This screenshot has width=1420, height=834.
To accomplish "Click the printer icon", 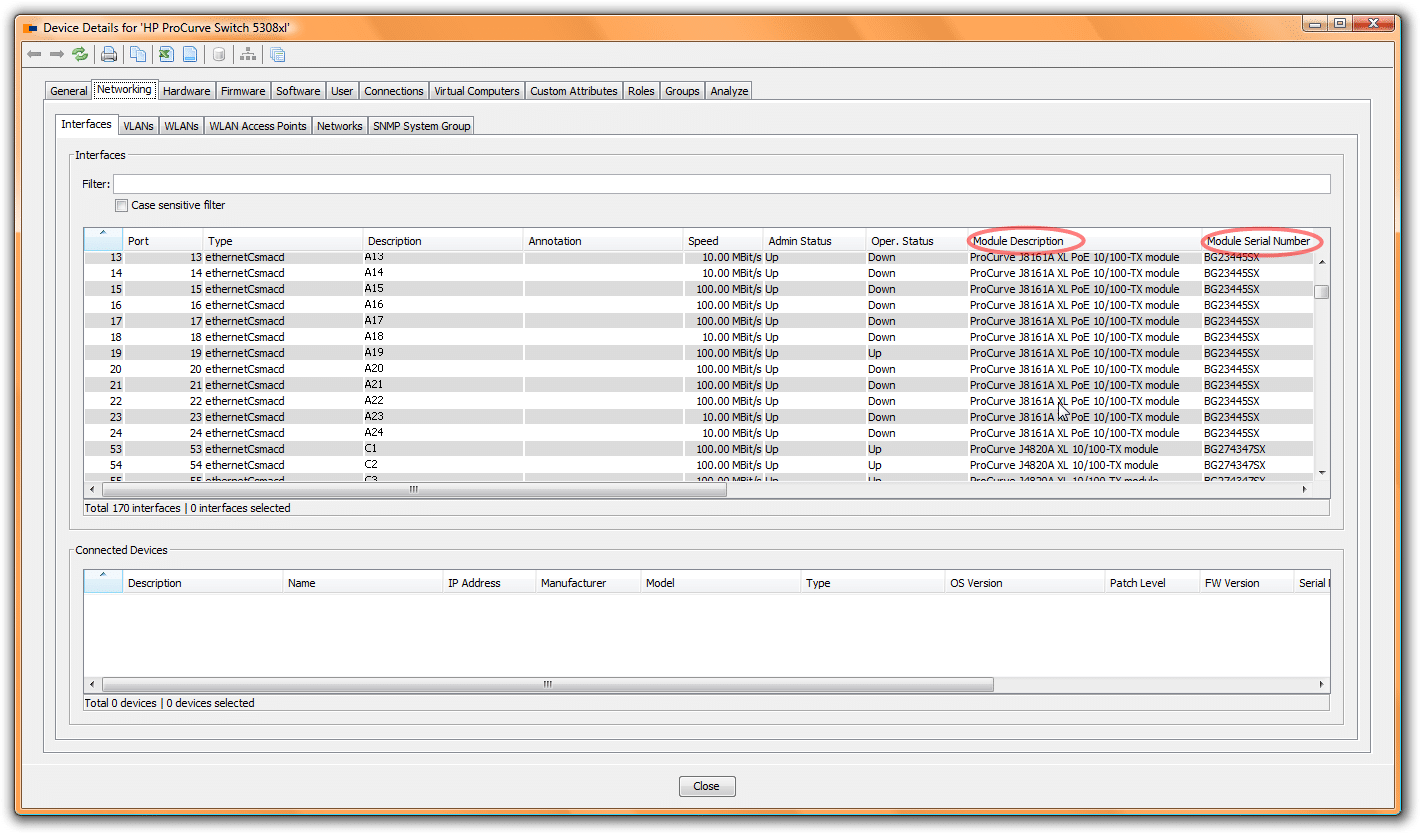I will click(x=109, y=55).
